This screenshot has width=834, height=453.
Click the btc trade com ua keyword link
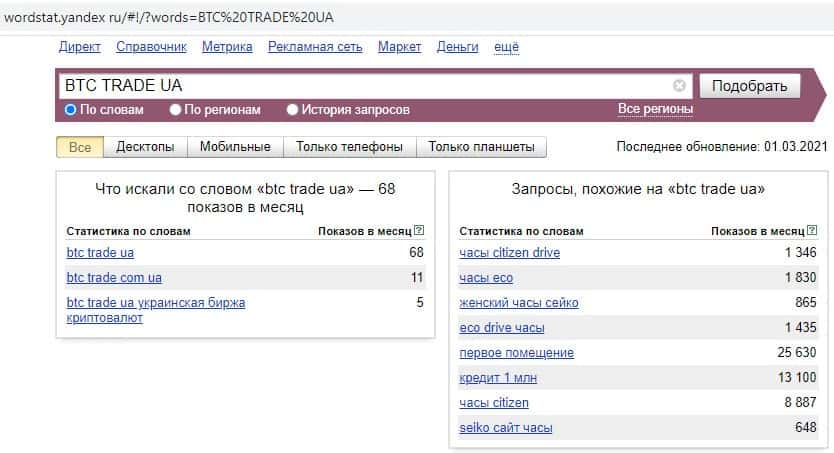tap(114, 277)
